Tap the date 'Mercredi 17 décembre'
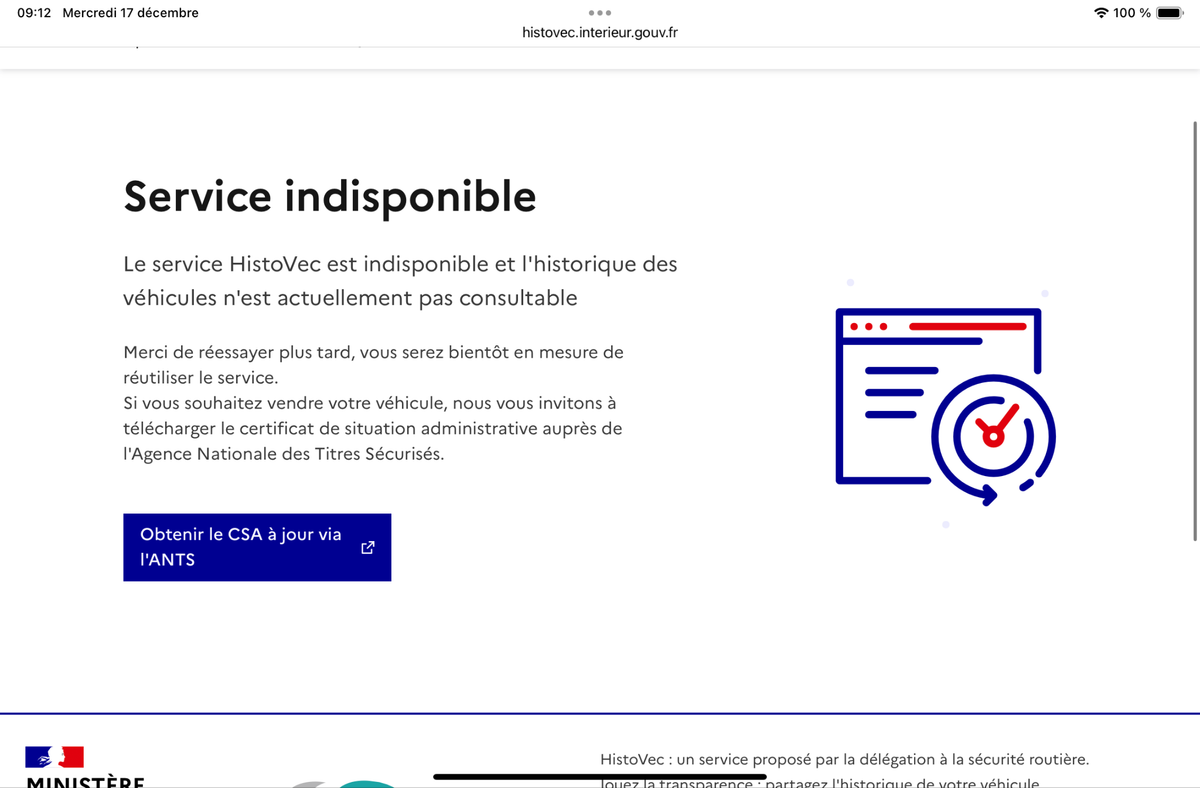1200x788 pixels. [x=130, y=13]
